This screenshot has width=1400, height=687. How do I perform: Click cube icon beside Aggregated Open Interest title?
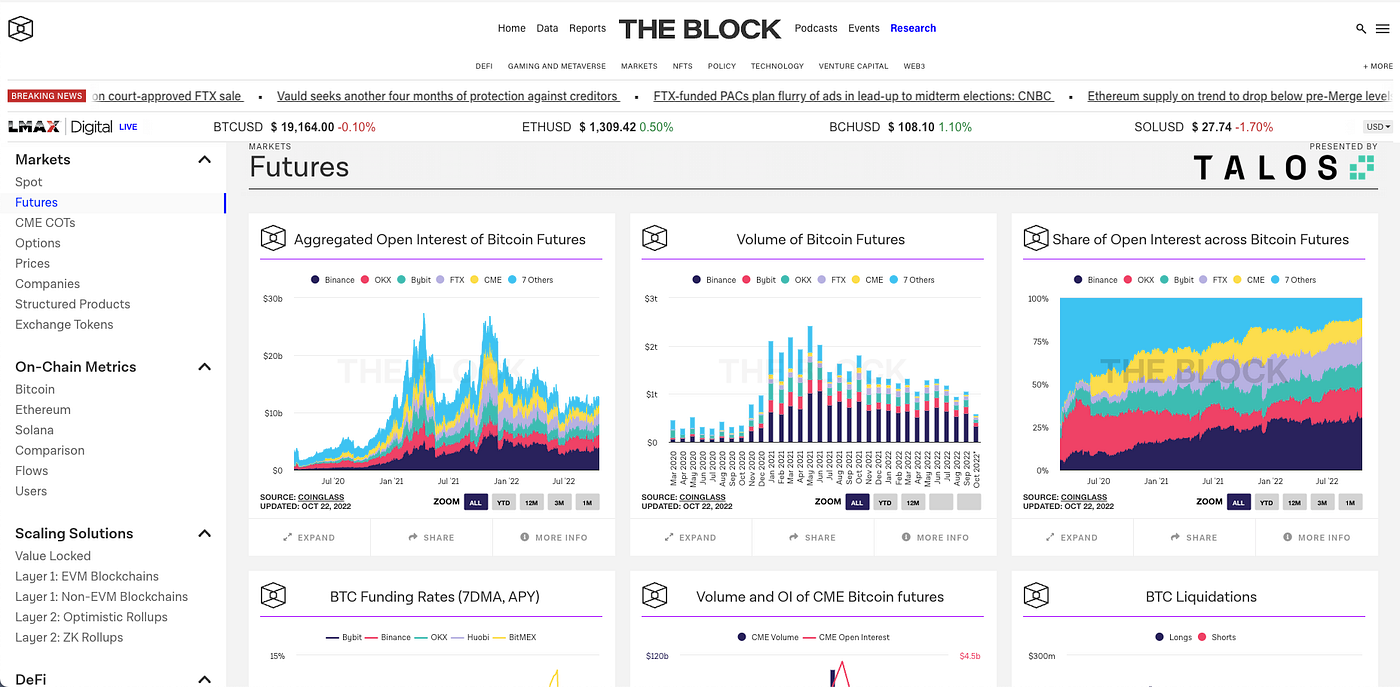click(273, 239)
